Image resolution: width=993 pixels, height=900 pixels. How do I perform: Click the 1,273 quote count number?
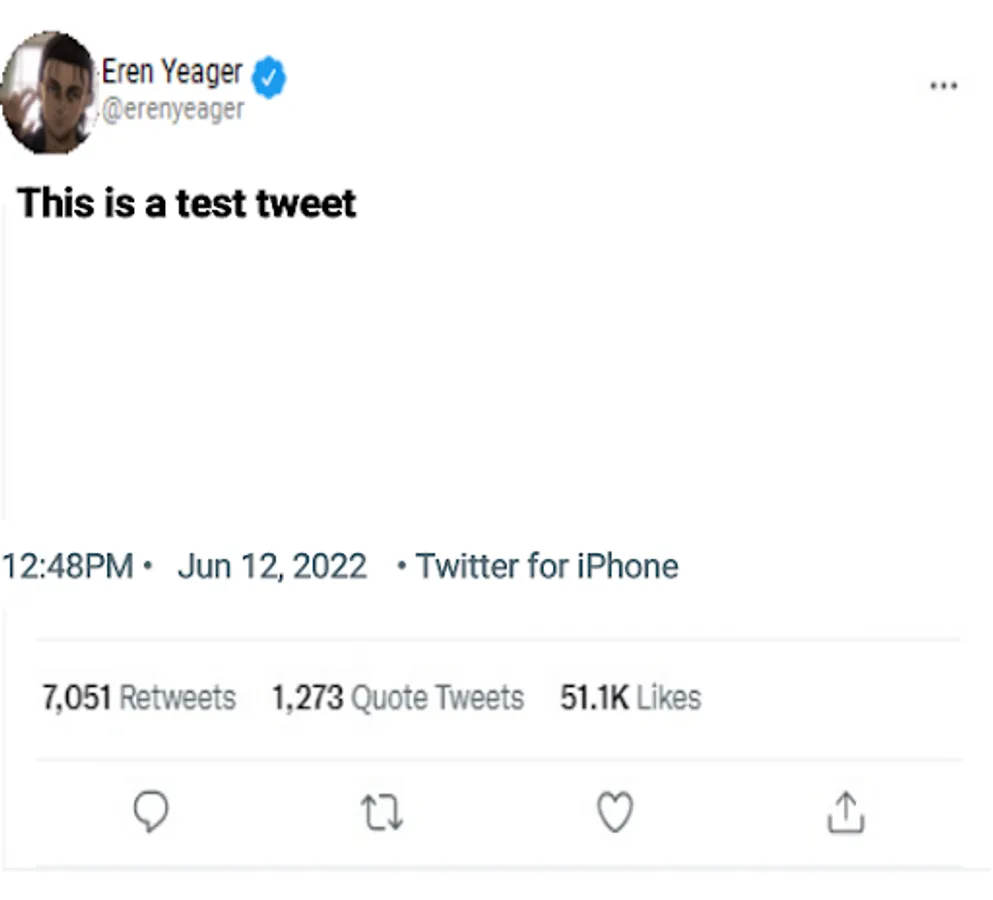click(307, 697)
